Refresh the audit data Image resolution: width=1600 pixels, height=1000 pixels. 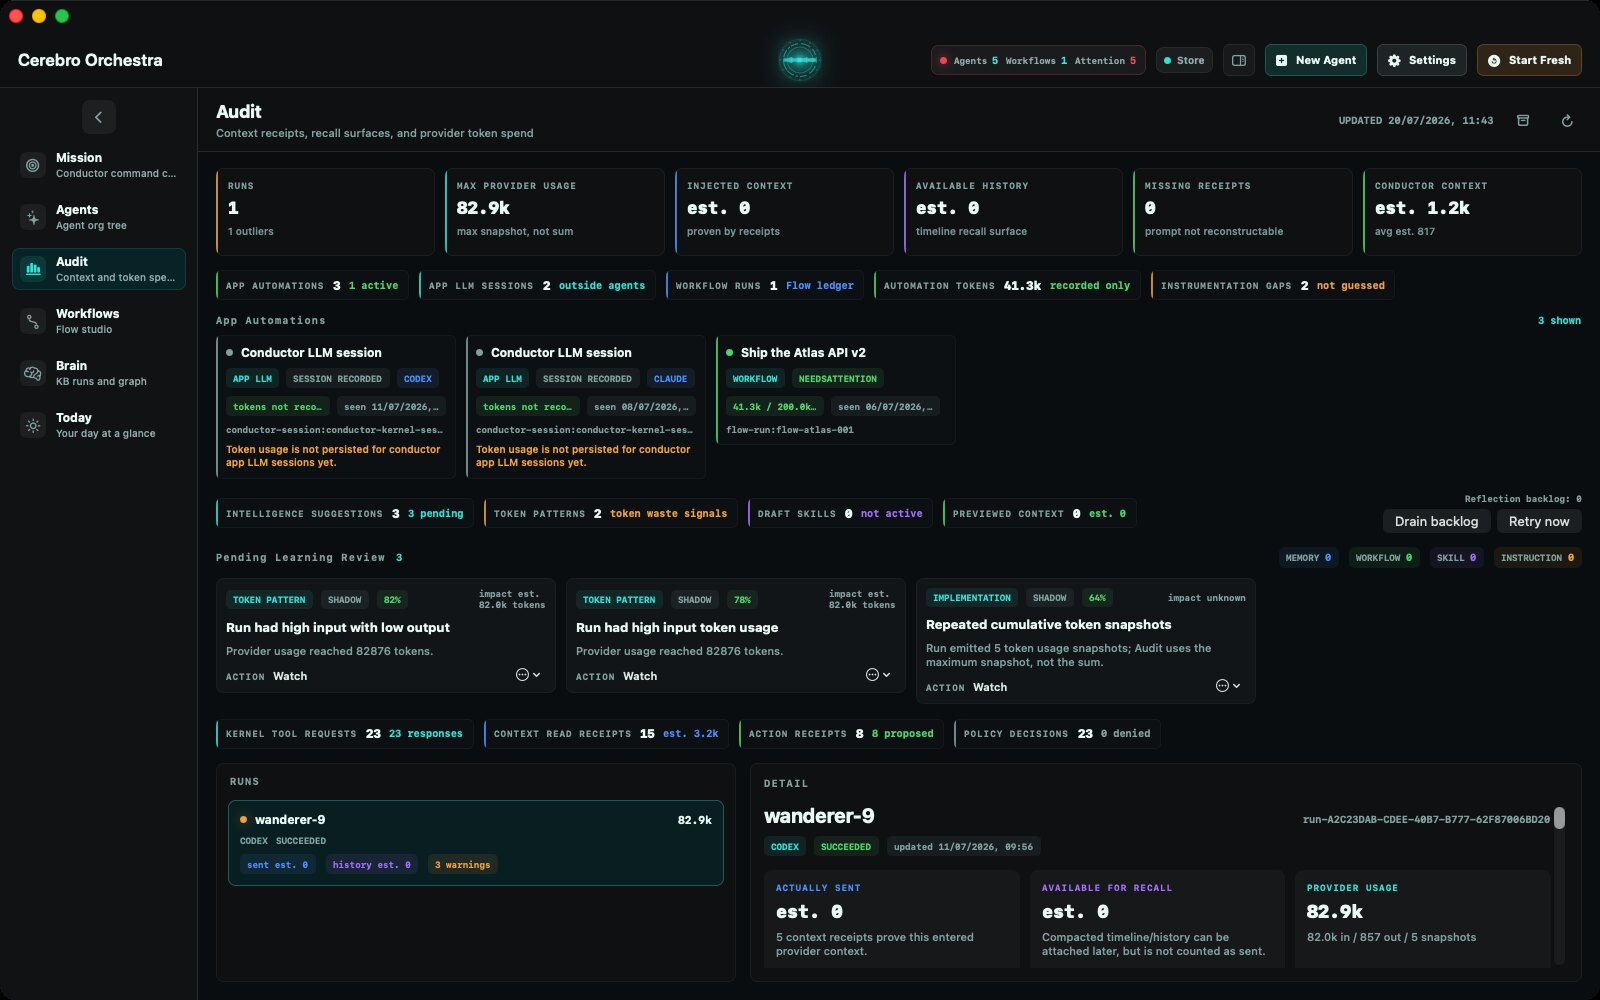click(x=1567, y=120)
